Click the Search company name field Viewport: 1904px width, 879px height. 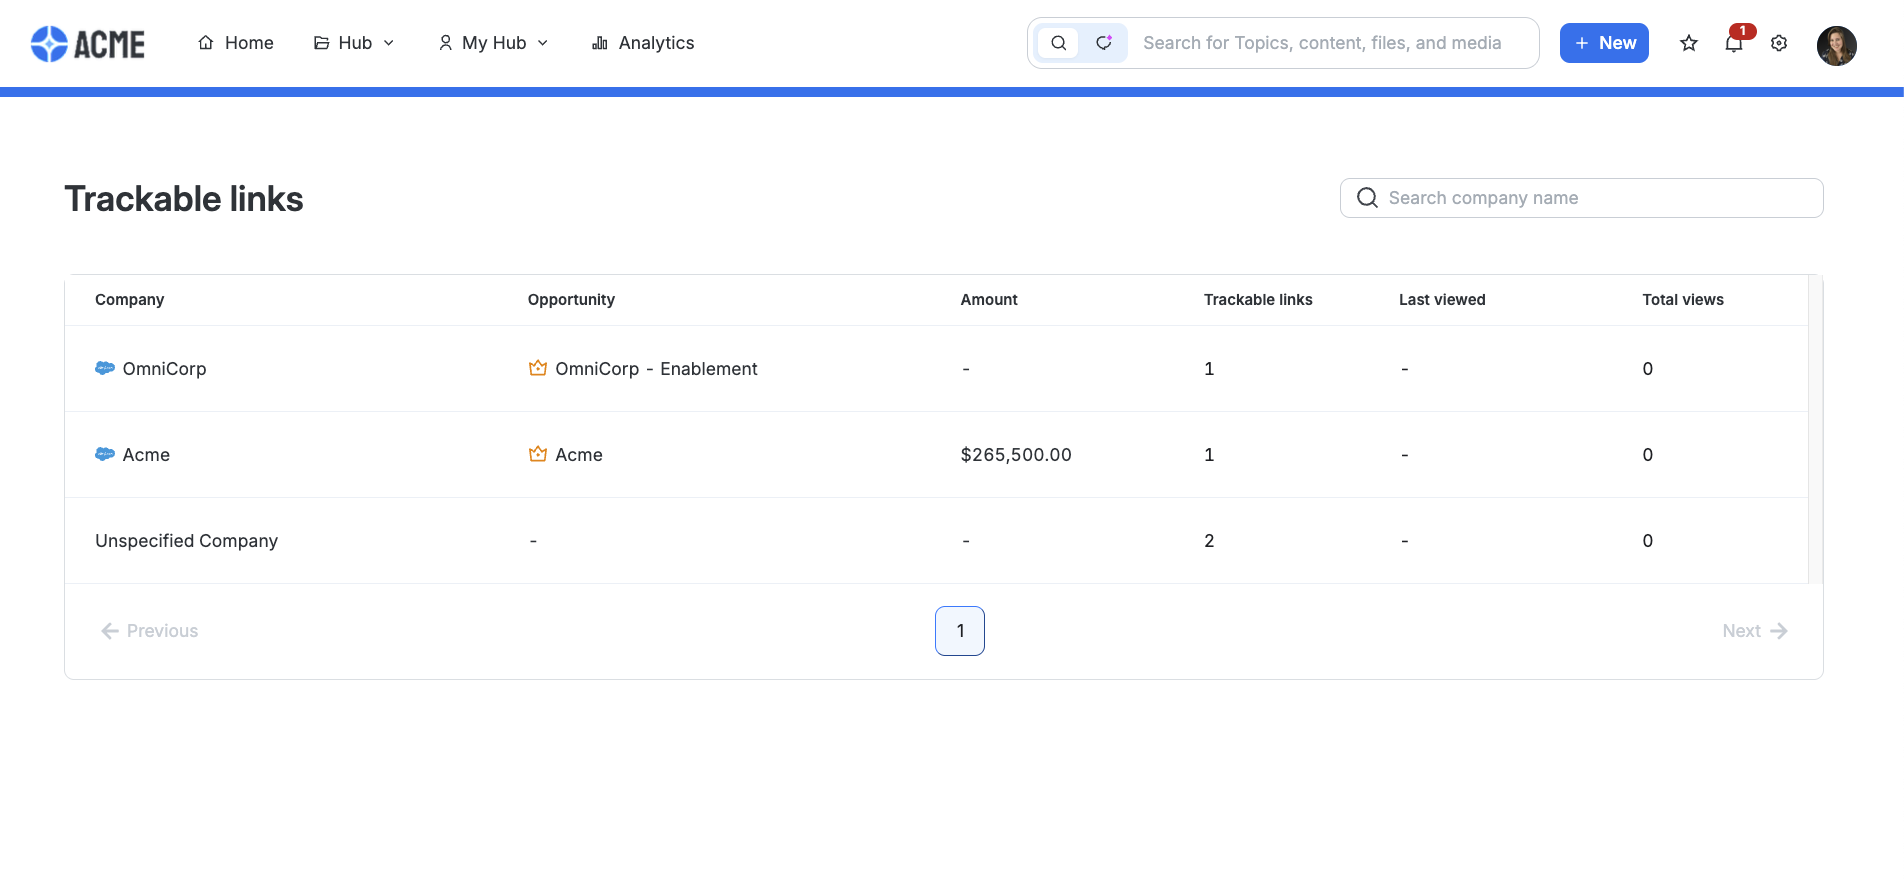pos(1582,198)
